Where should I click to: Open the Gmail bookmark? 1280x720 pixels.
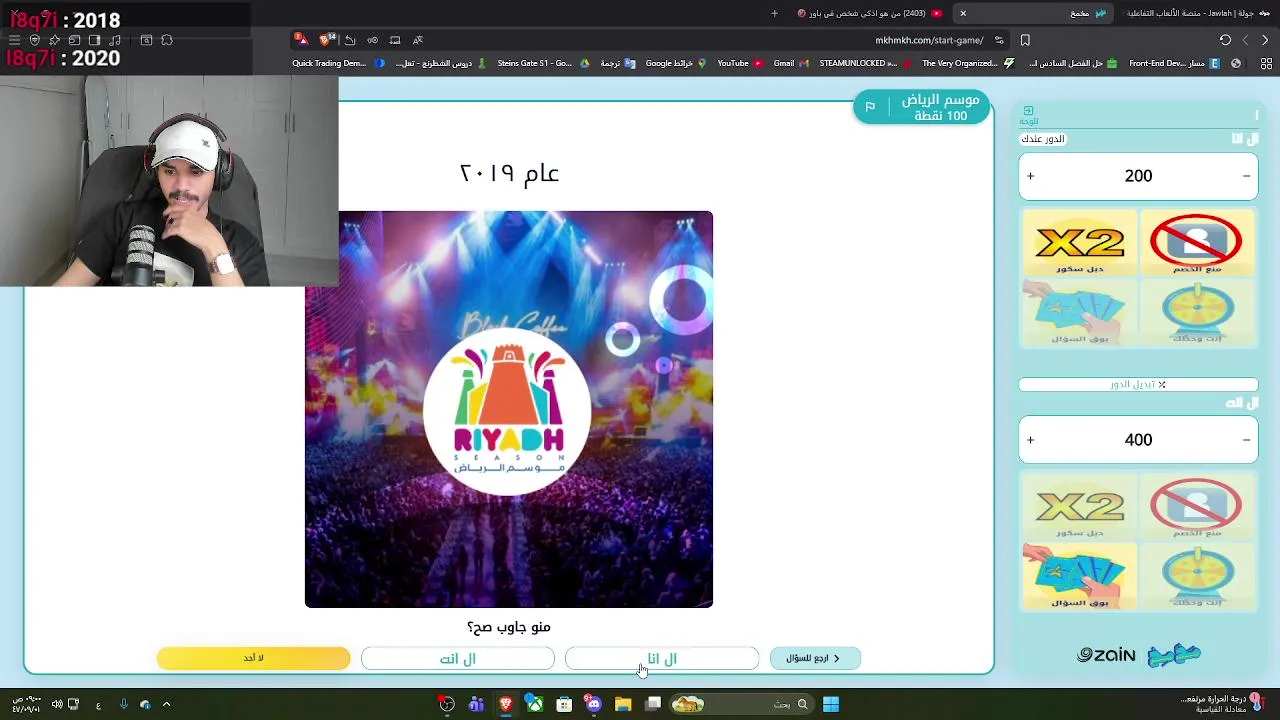pos(790,63)
